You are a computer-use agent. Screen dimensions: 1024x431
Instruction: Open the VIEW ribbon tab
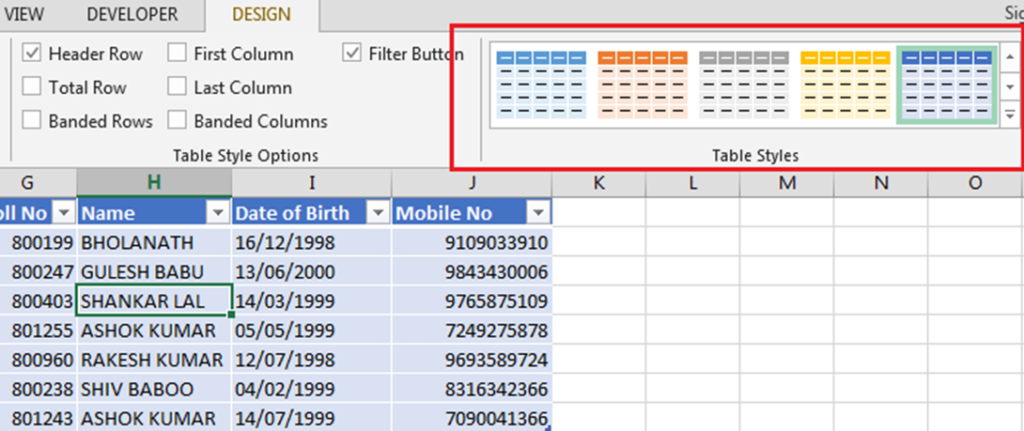point(24,15)
